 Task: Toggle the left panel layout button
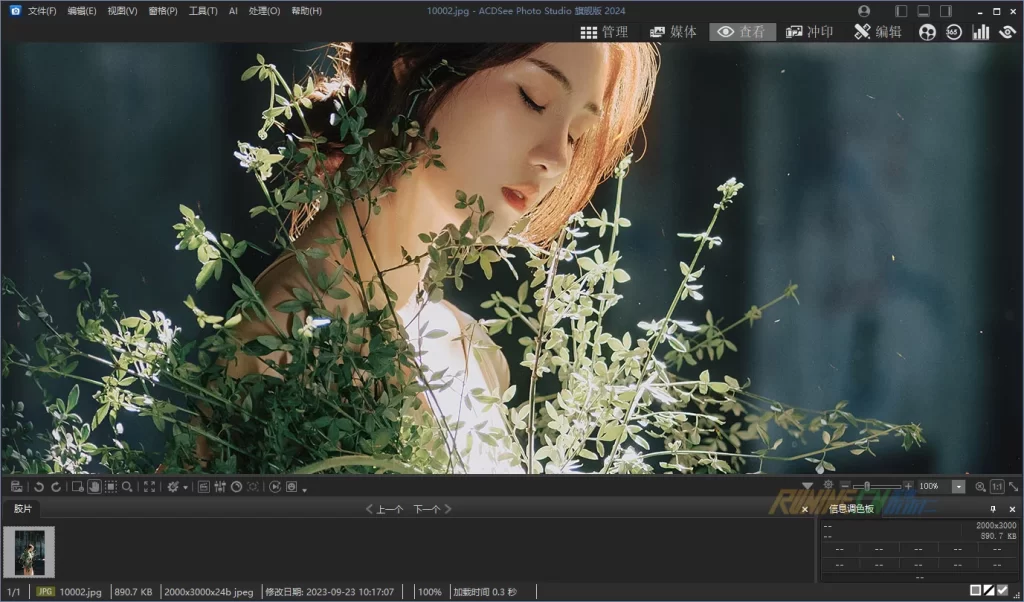pyautogui.click(x=901, y=11)
